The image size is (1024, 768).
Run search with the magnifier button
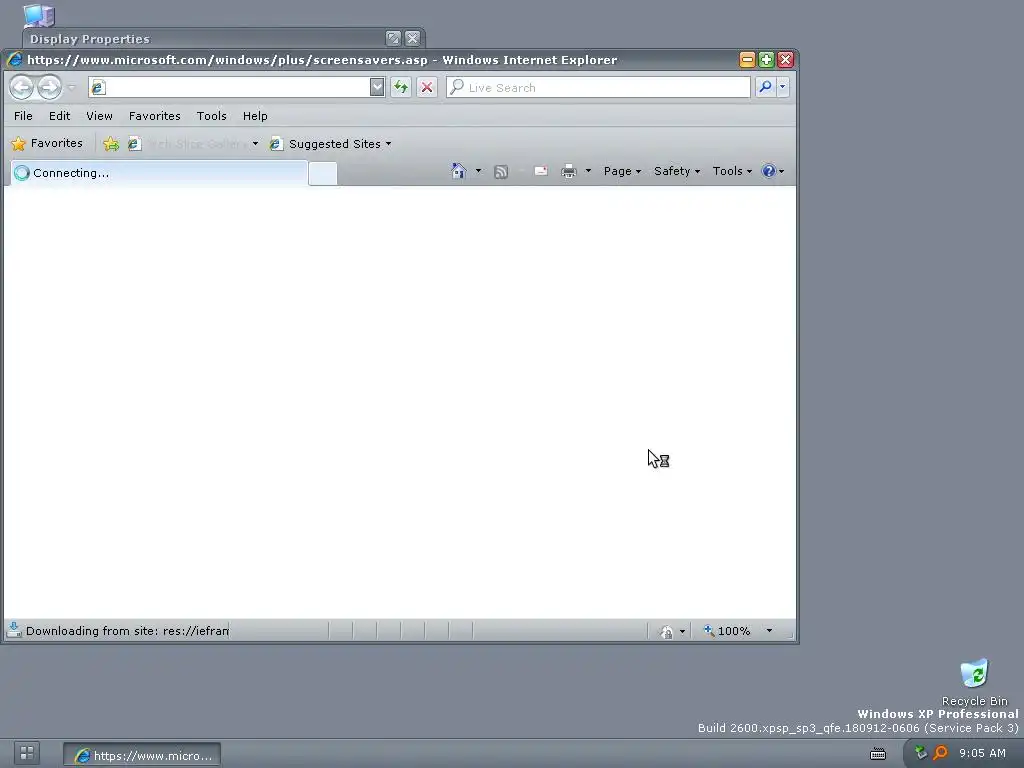click(765, 87)
